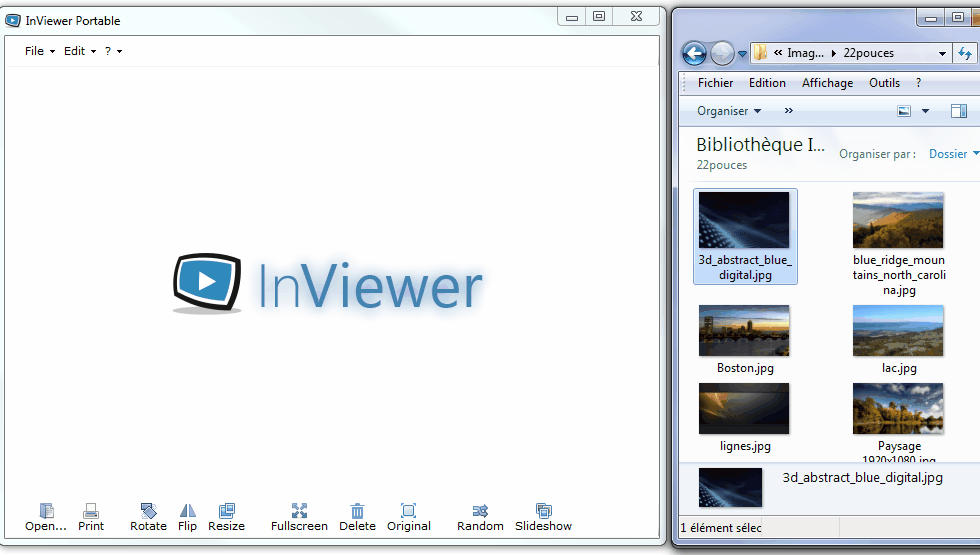Open the File menu in InViewer
Viewport: 980px width, 555px height.
pos(40,51)
